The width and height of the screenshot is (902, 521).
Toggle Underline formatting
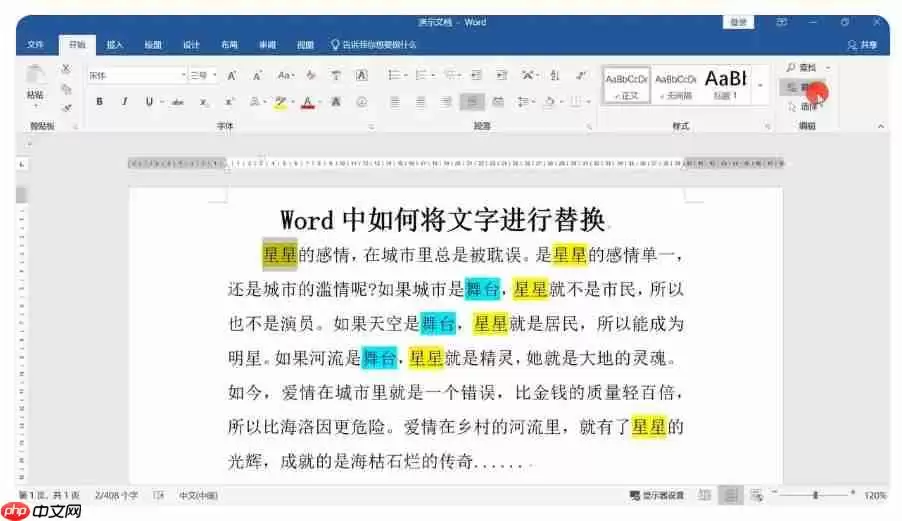point(149,102)
